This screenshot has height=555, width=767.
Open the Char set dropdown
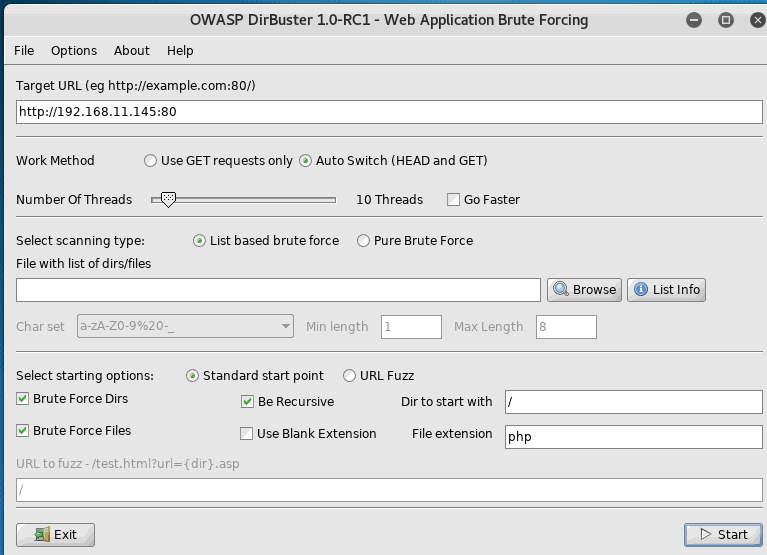tap(185, 326)
